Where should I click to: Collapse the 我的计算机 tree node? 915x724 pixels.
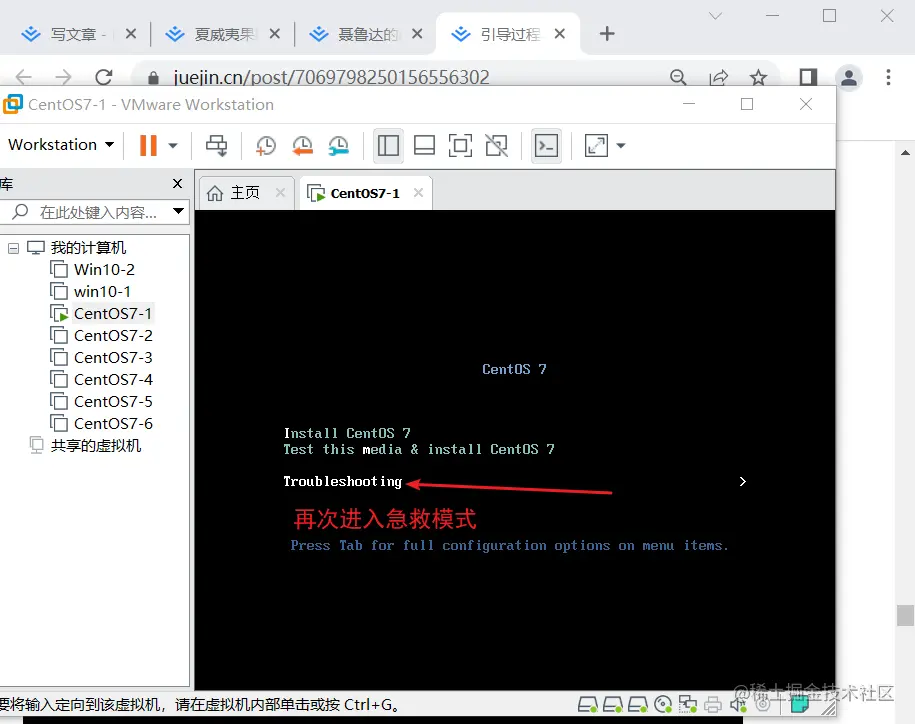pyautogui.click(x=13, y=249)
